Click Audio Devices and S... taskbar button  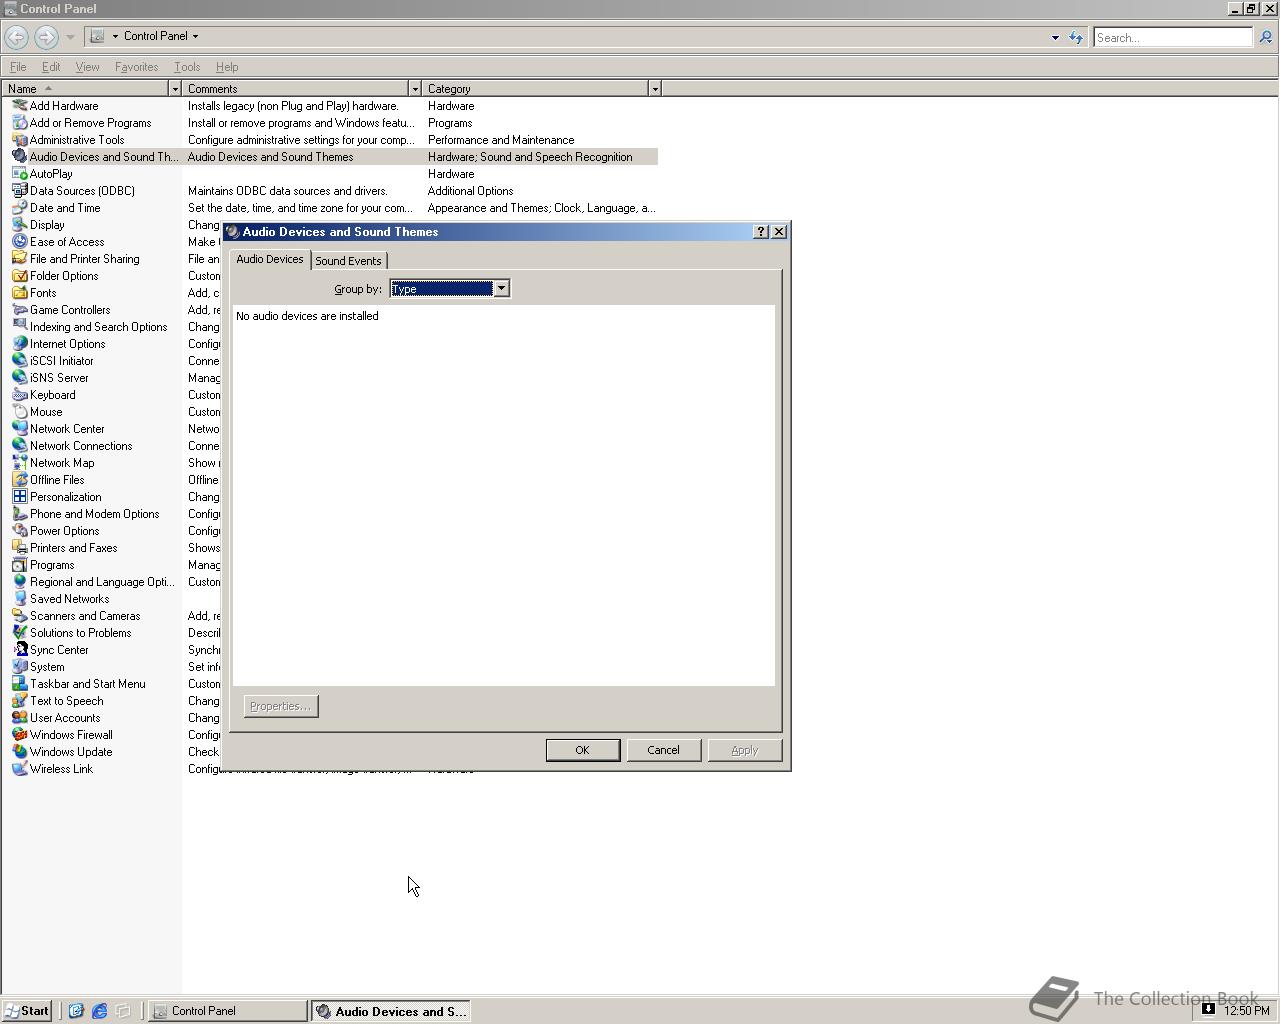[x=391, y=1011]
